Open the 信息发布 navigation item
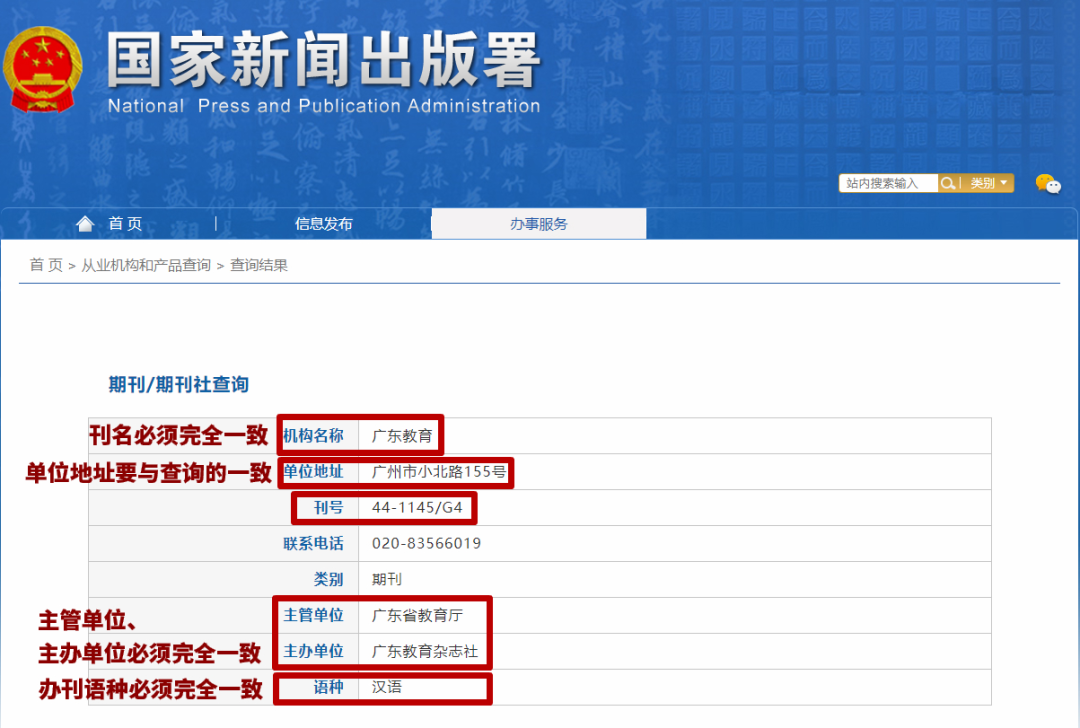The image size is (1080, 728). tap(324, 224)
